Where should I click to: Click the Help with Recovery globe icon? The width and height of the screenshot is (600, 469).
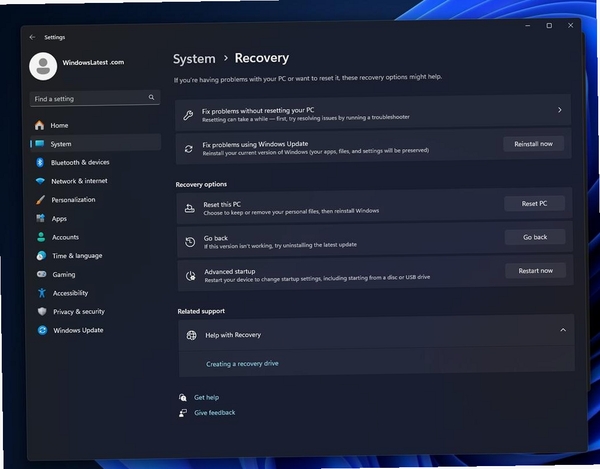191,335
